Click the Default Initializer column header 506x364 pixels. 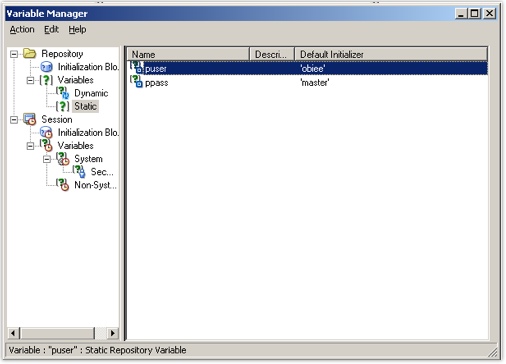pyautogui.click(x=391, y=54)
